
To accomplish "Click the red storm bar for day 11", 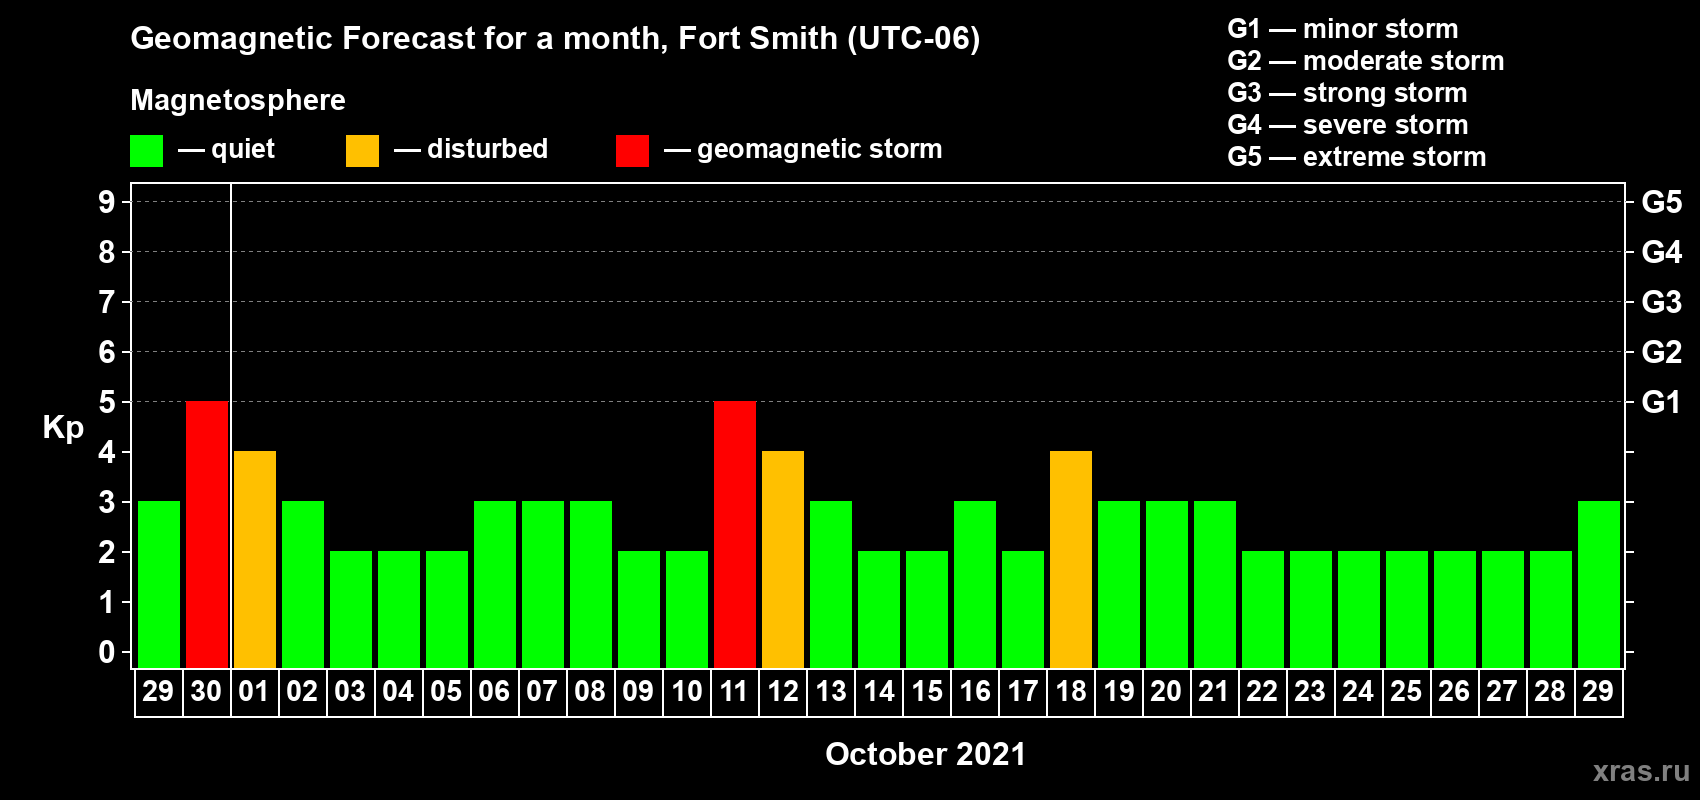I will [x=735, y=535].
